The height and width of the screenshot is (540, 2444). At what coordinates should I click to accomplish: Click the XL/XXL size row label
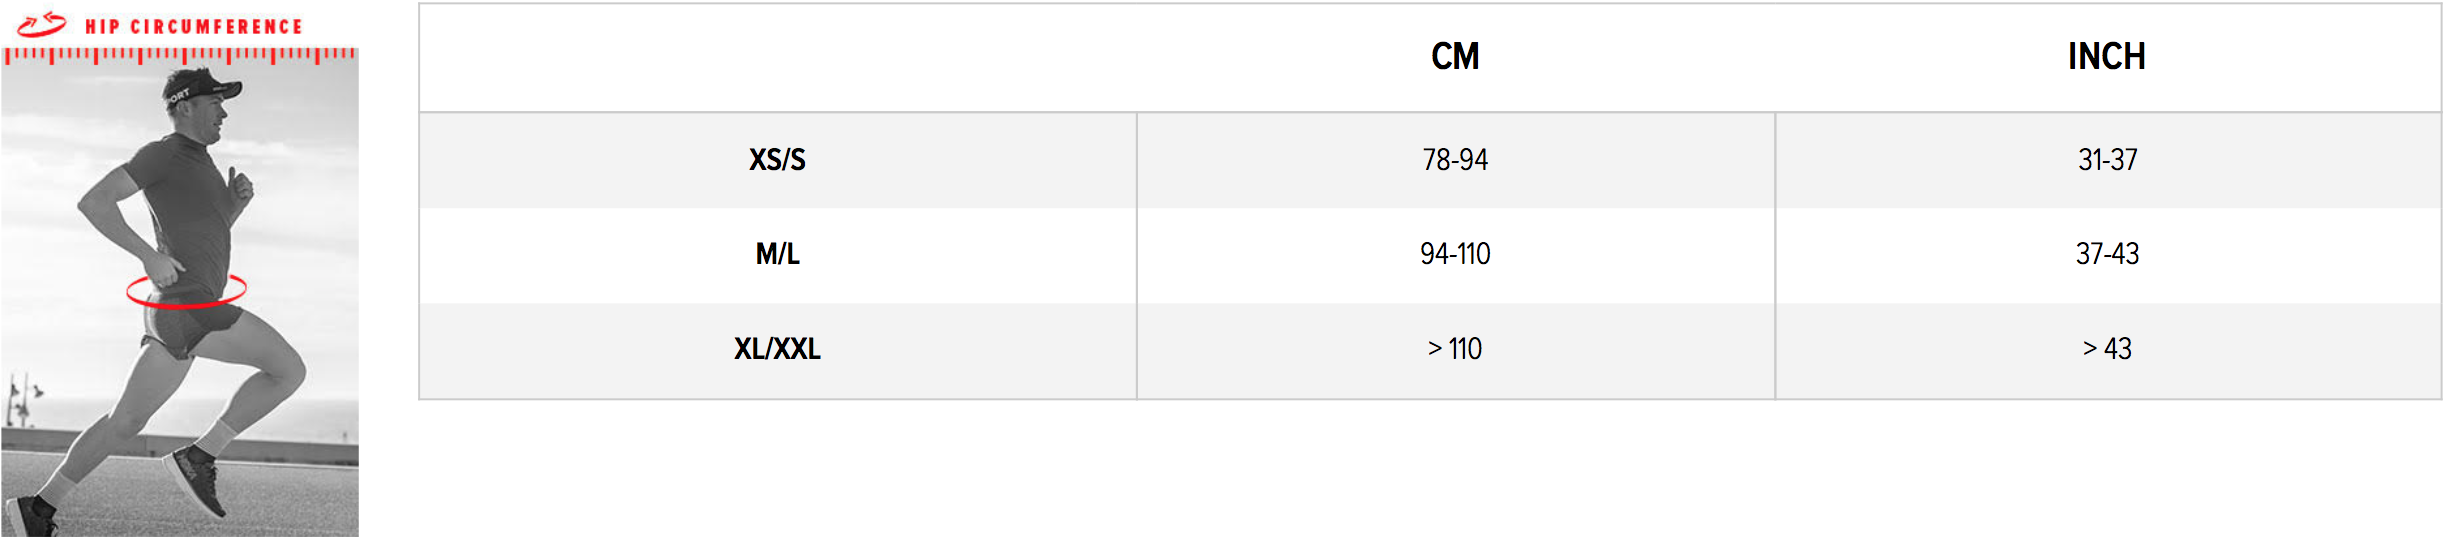pos(777,349)
